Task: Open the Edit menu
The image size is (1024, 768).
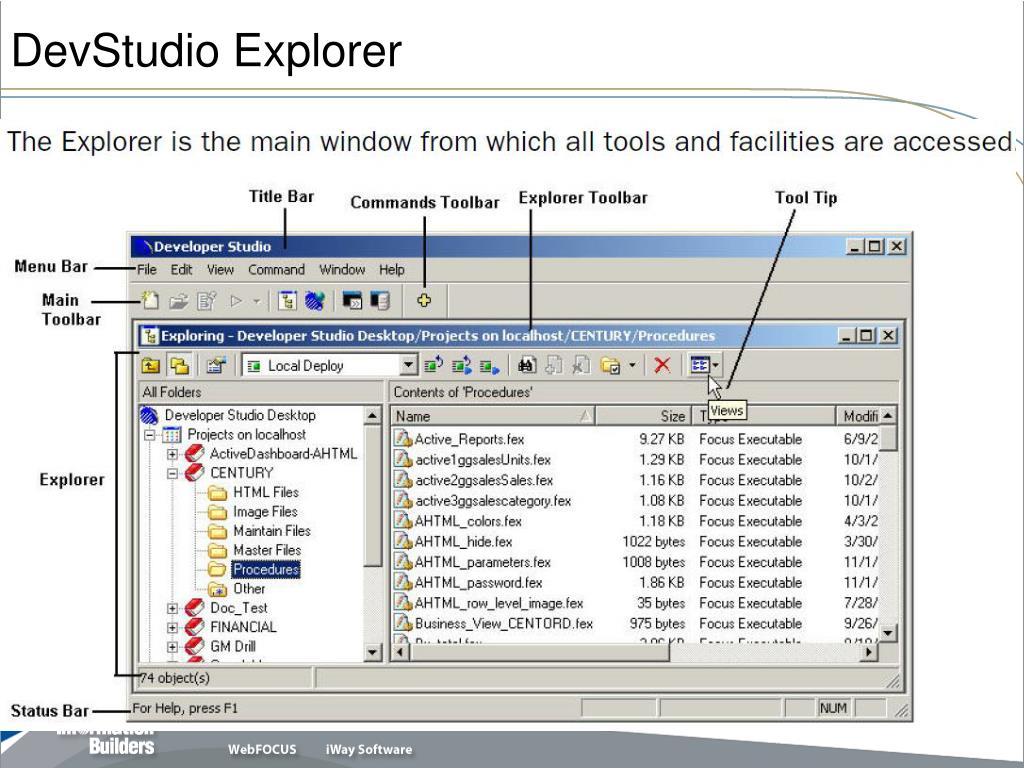Action: tap(181, 269)
